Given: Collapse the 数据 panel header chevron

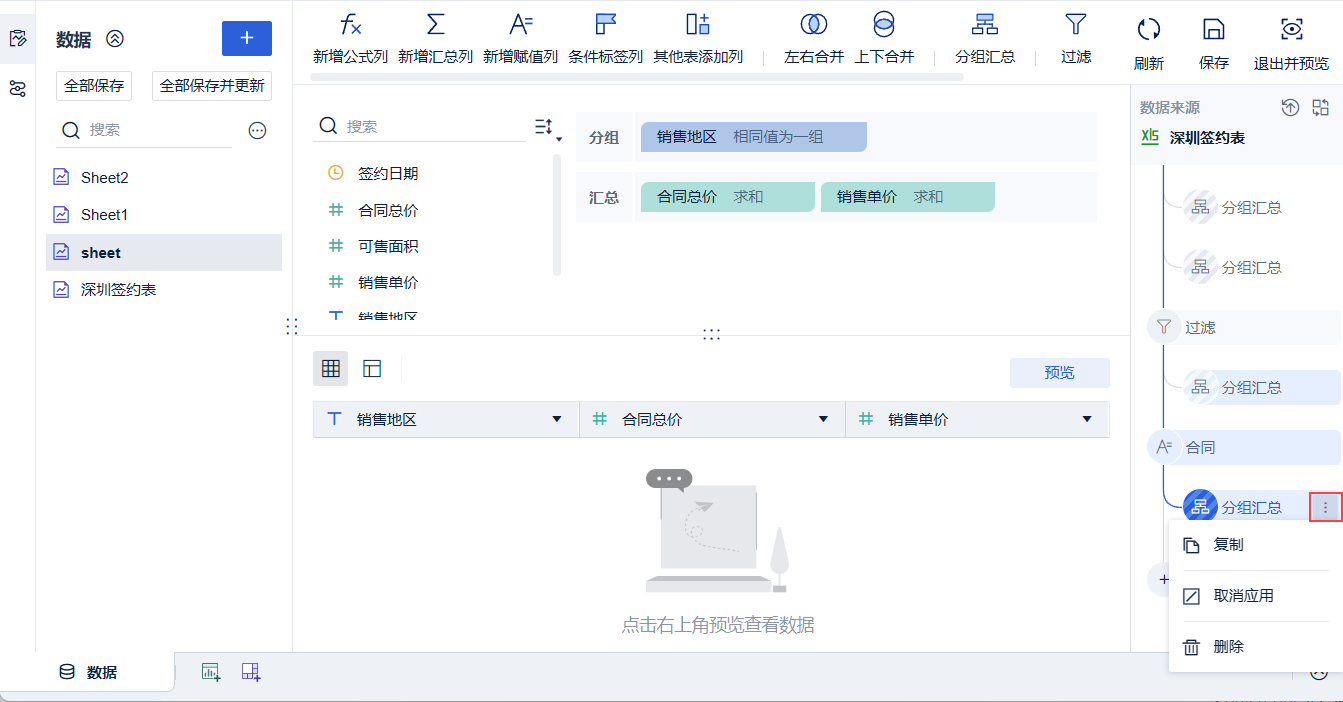Looking at the screenshot, I should [x=115, y=39].
